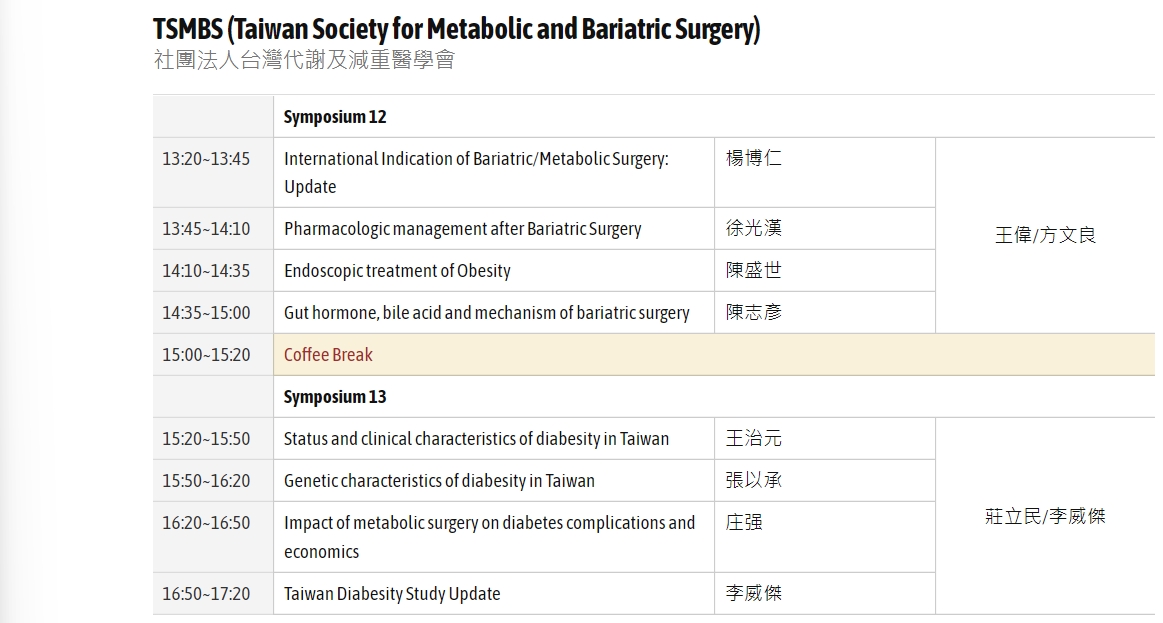Viewport: 1163px width, 623px height.
Task: Click moderators 王偉/方文良 cell
Action: tap(1045, 235)
